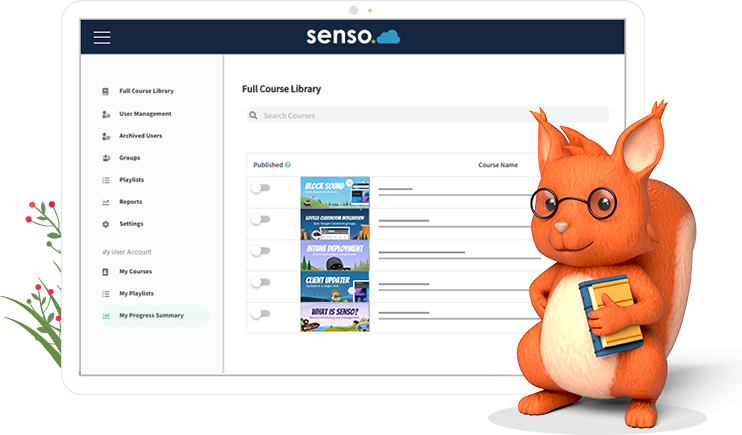This screenshot has width=742, height=435.
Task: Click the Published help info icon
Action: 288,165
